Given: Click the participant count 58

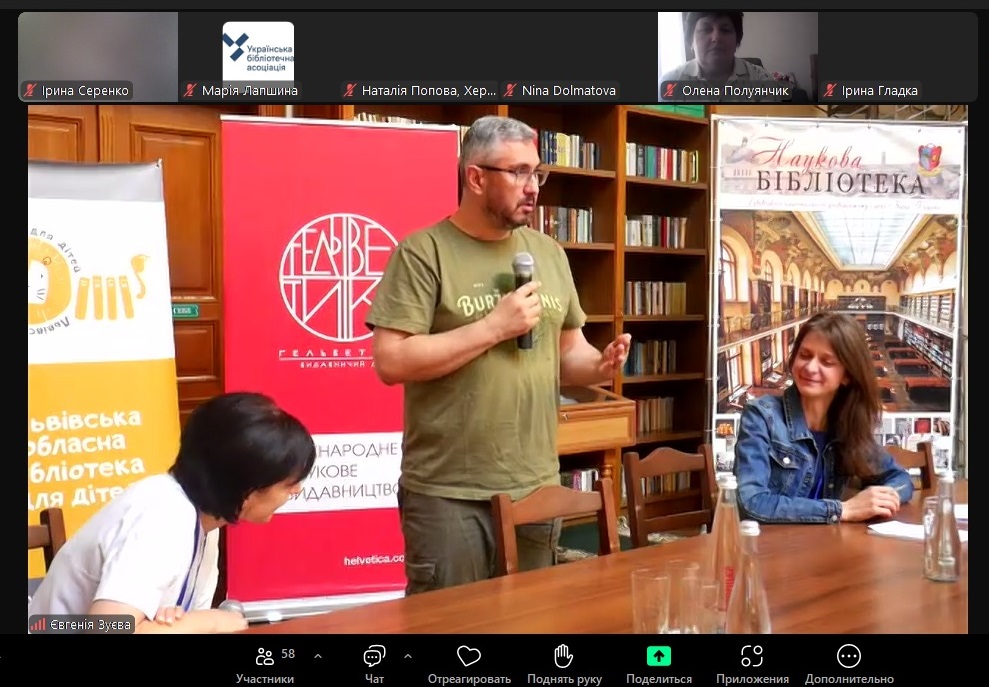Looking at the screenshot, I should coord(288,654).
